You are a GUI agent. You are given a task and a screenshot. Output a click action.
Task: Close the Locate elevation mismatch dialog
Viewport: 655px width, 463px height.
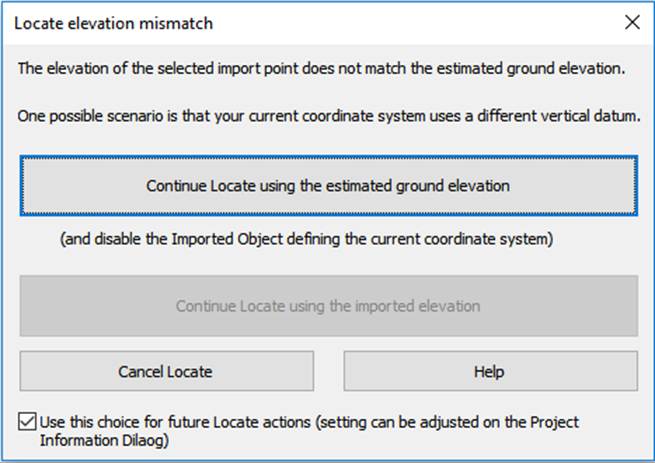(631, 22)
